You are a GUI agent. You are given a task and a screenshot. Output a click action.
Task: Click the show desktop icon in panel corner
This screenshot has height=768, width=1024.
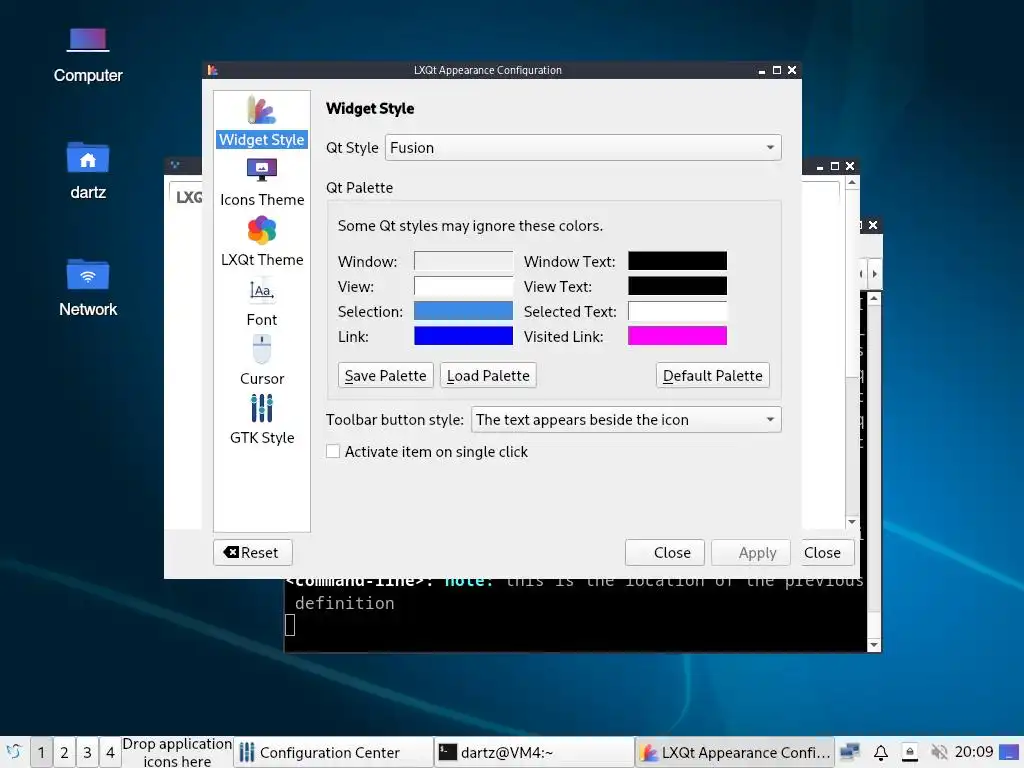(x=1009, y=752)
